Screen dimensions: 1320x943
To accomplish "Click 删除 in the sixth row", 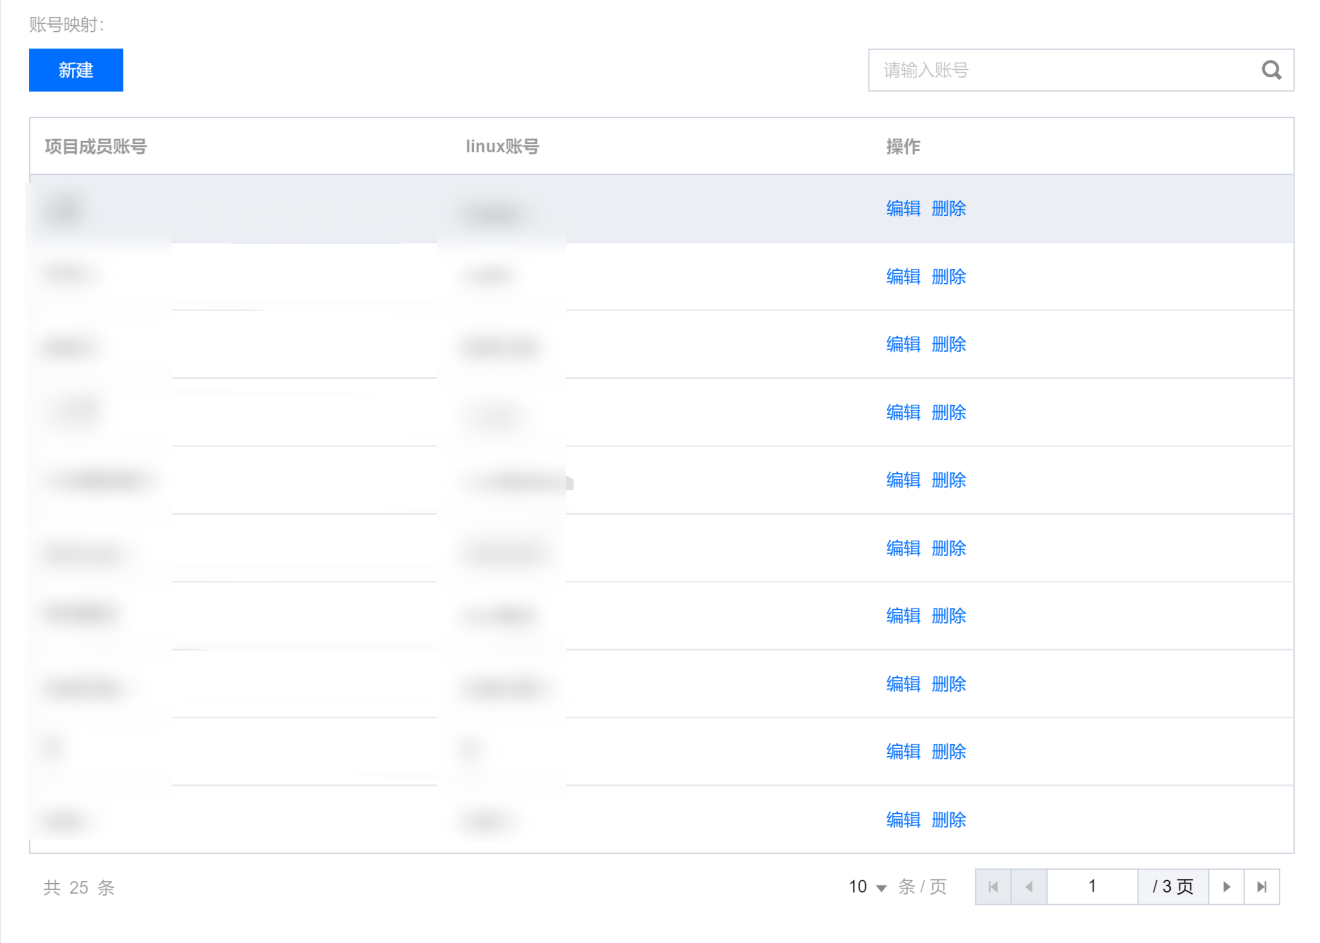I will 949,548.
